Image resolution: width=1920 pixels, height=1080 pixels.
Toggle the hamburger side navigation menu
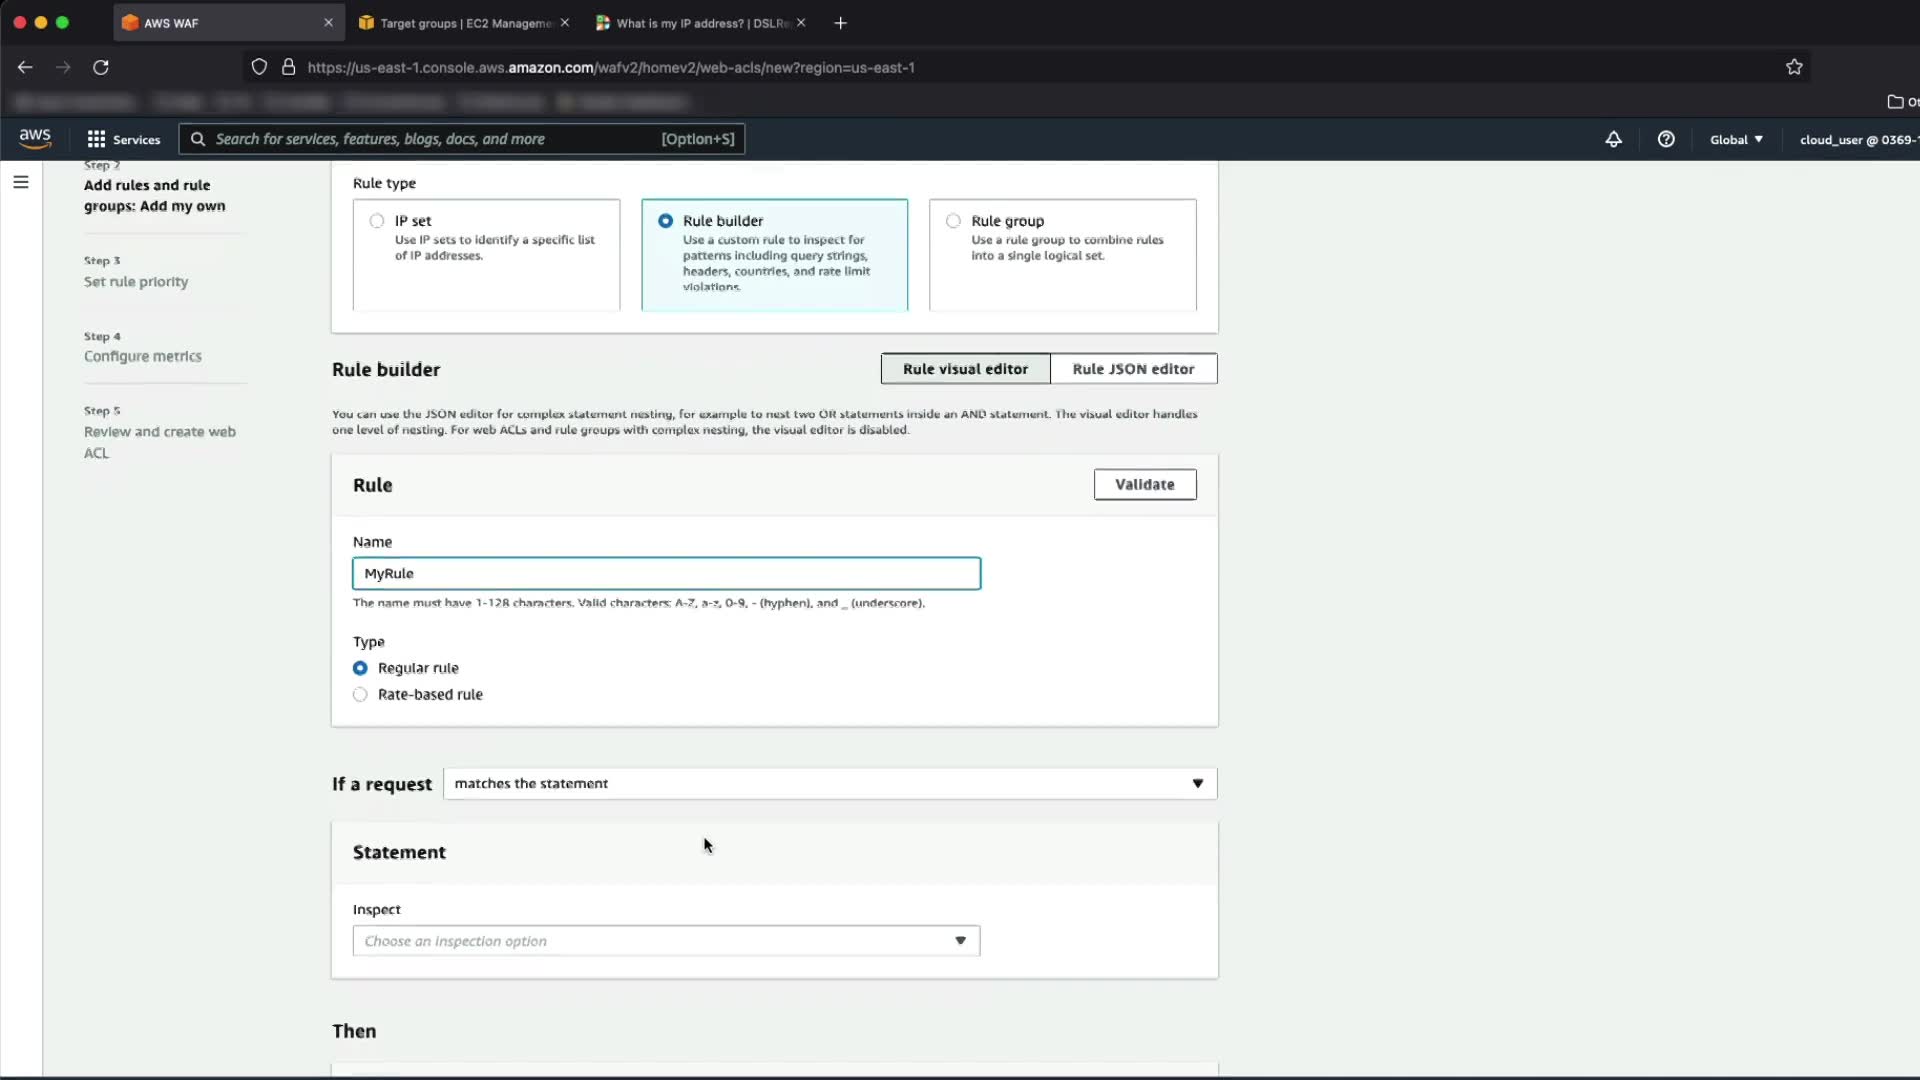click(x=21, y=182)
